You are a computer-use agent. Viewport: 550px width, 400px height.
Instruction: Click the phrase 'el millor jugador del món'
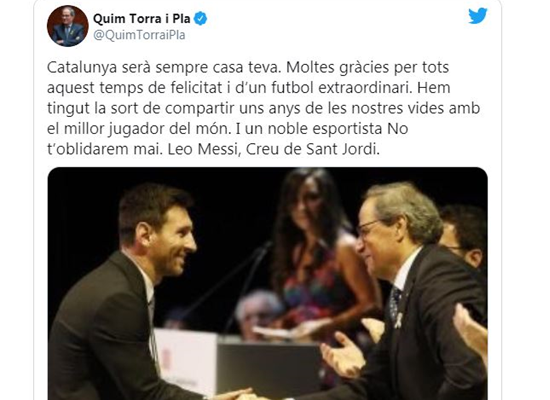click(138, 129)
